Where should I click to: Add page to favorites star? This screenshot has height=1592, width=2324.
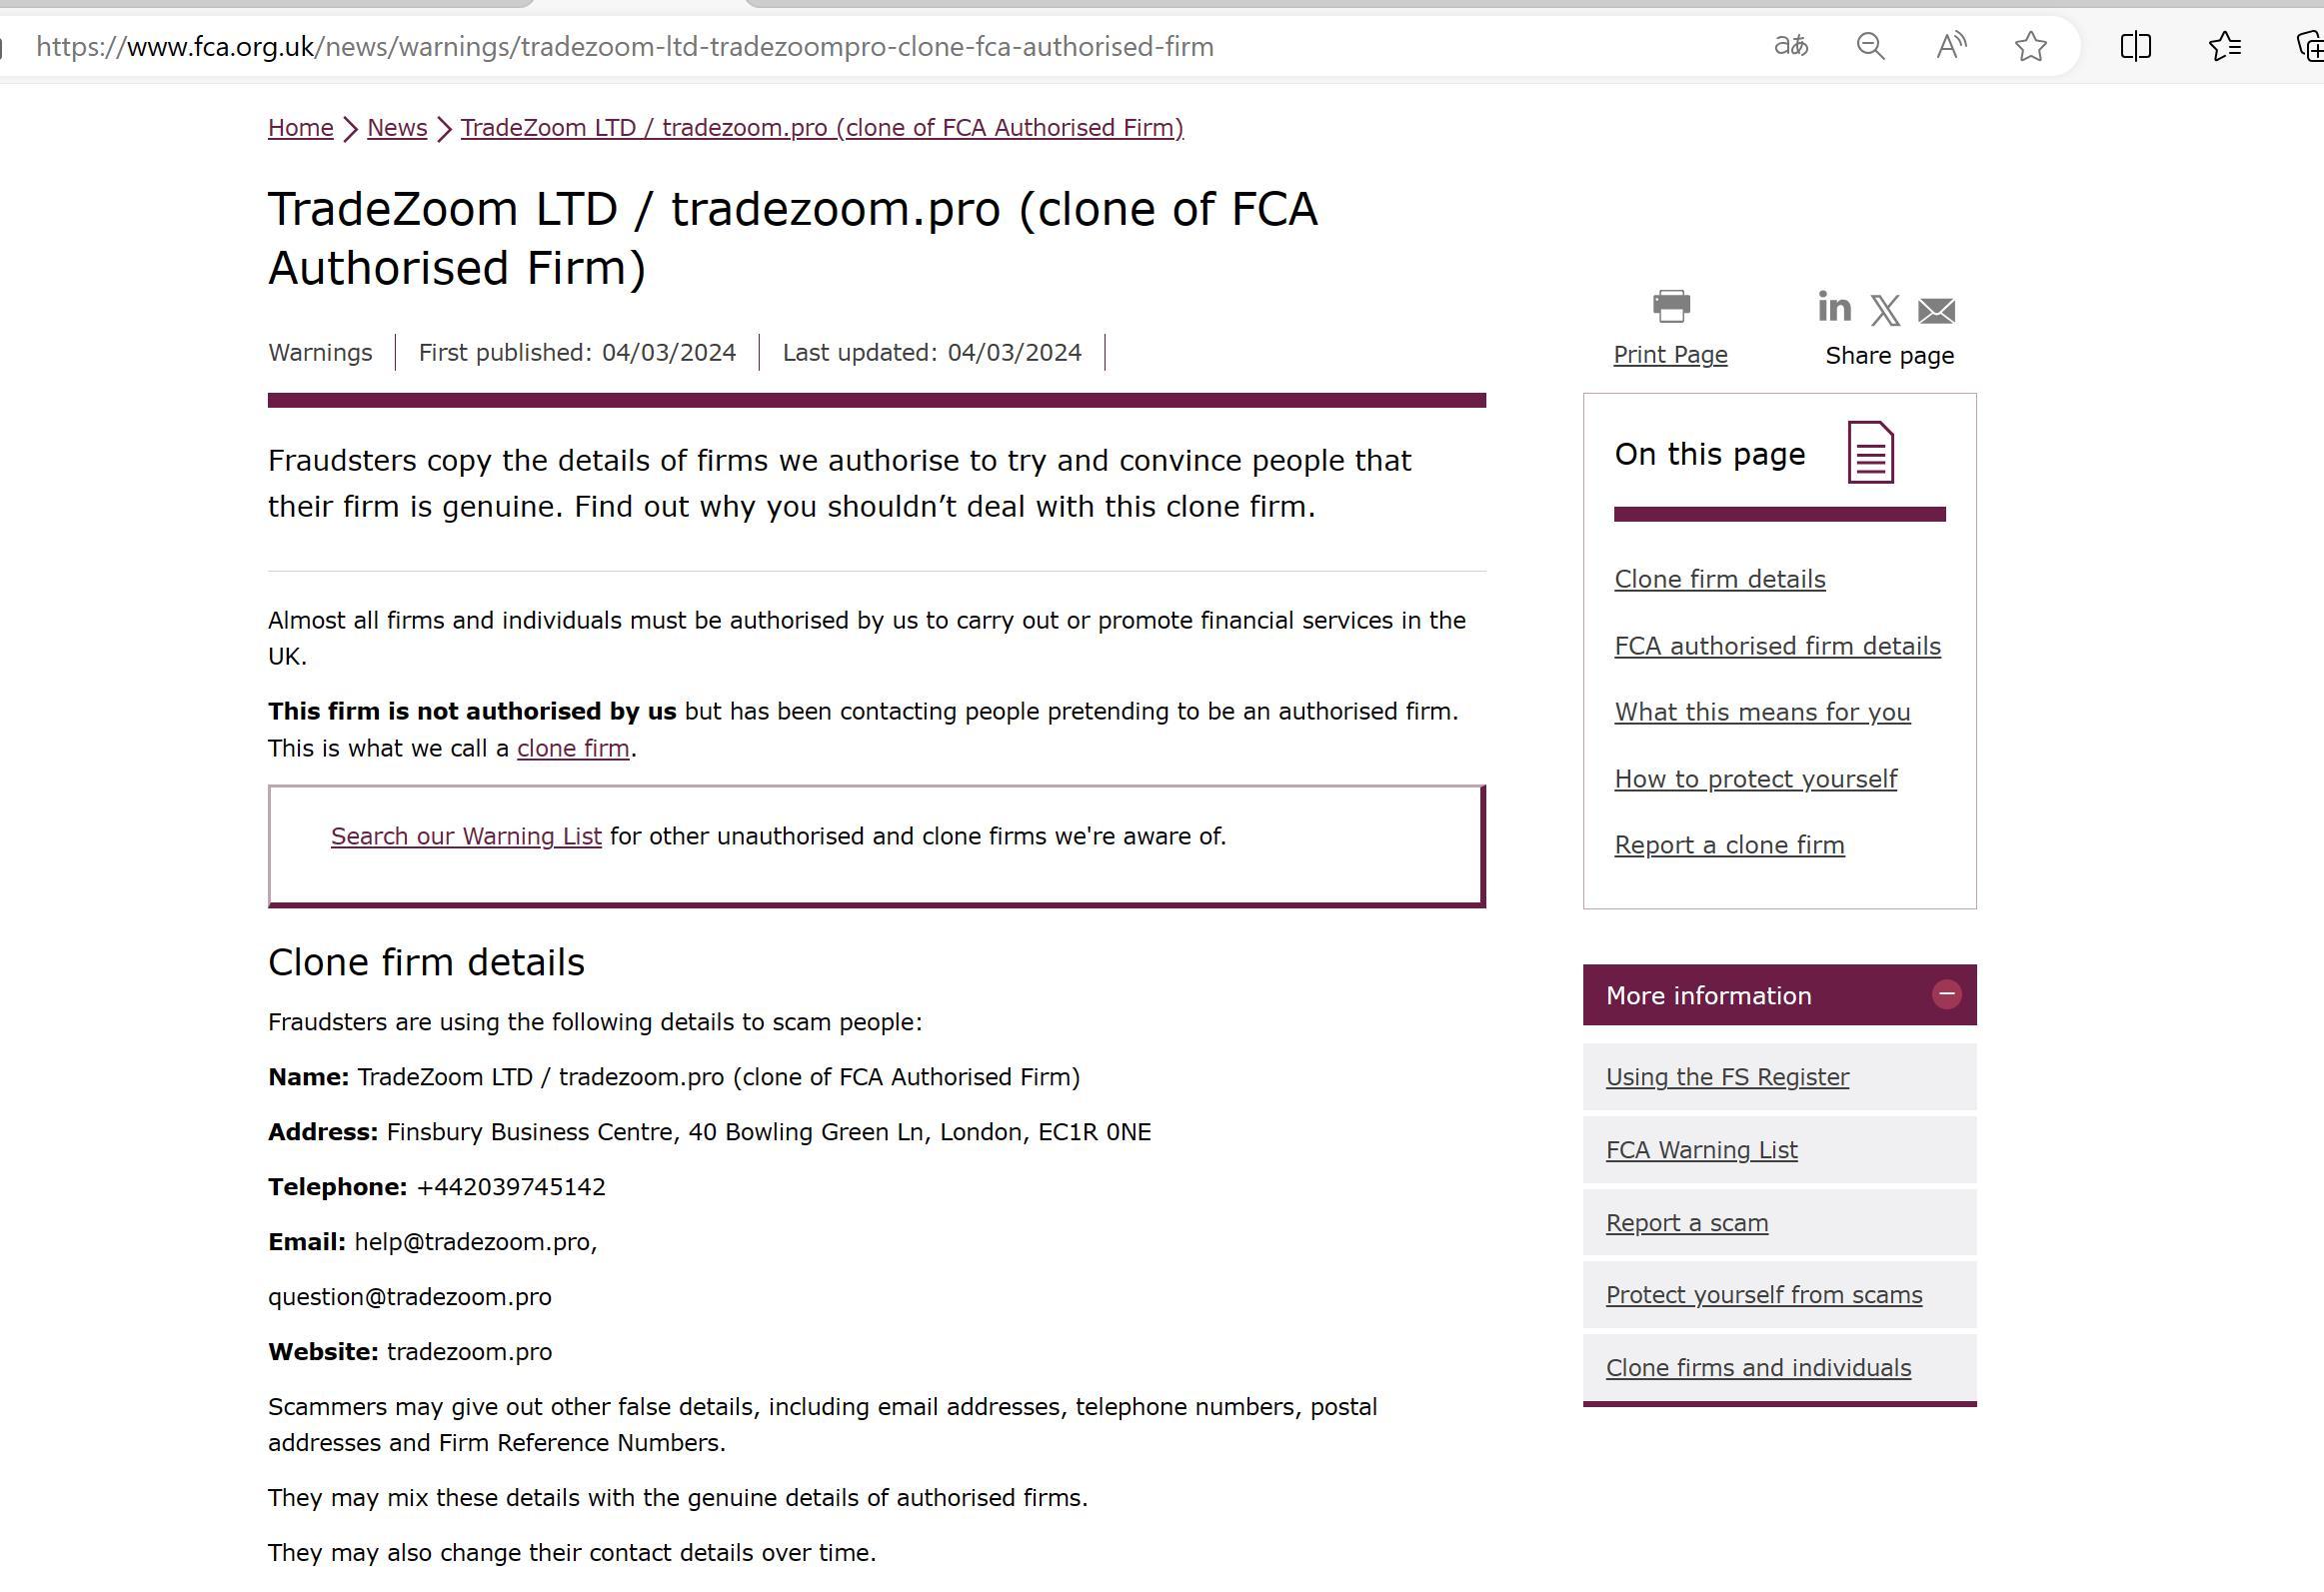pos(2030,46)
